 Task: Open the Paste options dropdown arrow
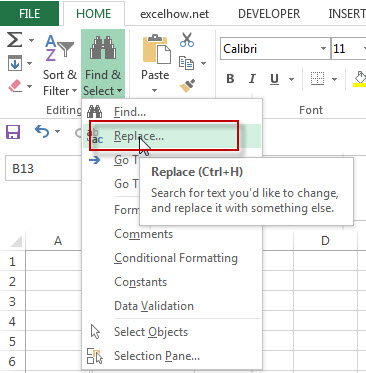coord(154,90)
